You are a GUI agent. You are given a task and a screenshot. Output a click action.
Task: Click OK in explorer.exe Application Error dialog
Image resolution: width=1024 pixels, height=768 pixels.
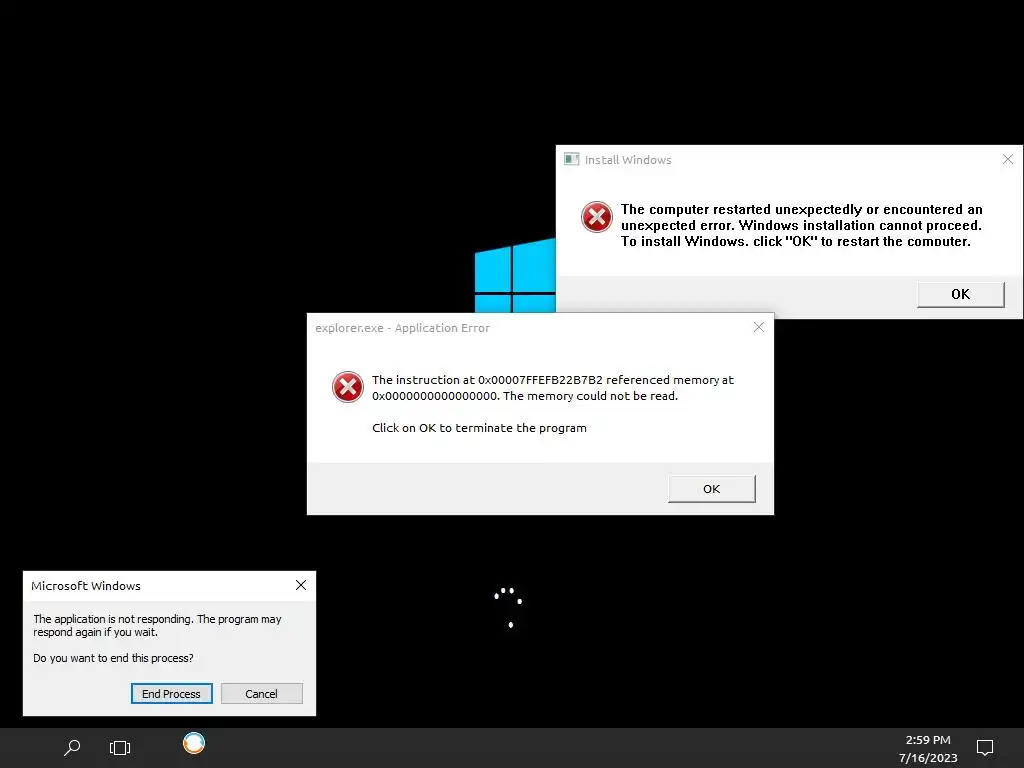(711, 488)
